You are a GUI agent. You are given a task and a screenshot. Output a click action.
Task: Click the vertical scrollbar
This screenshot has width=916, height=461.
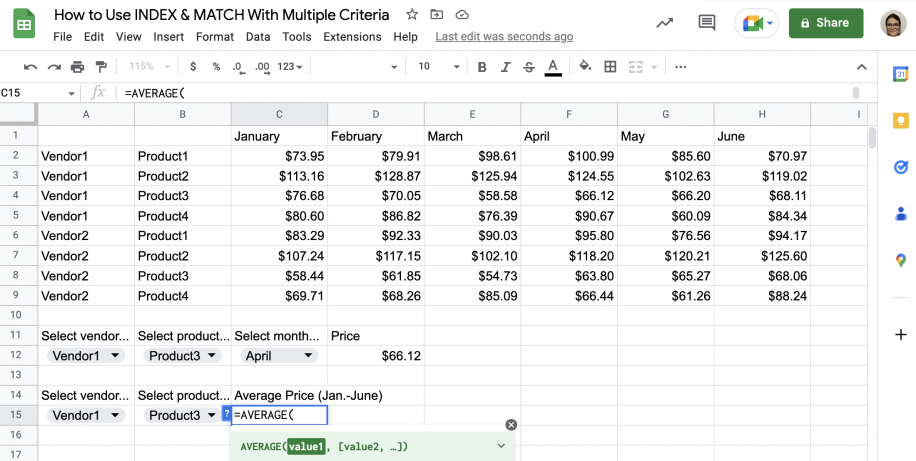point(872,137)
